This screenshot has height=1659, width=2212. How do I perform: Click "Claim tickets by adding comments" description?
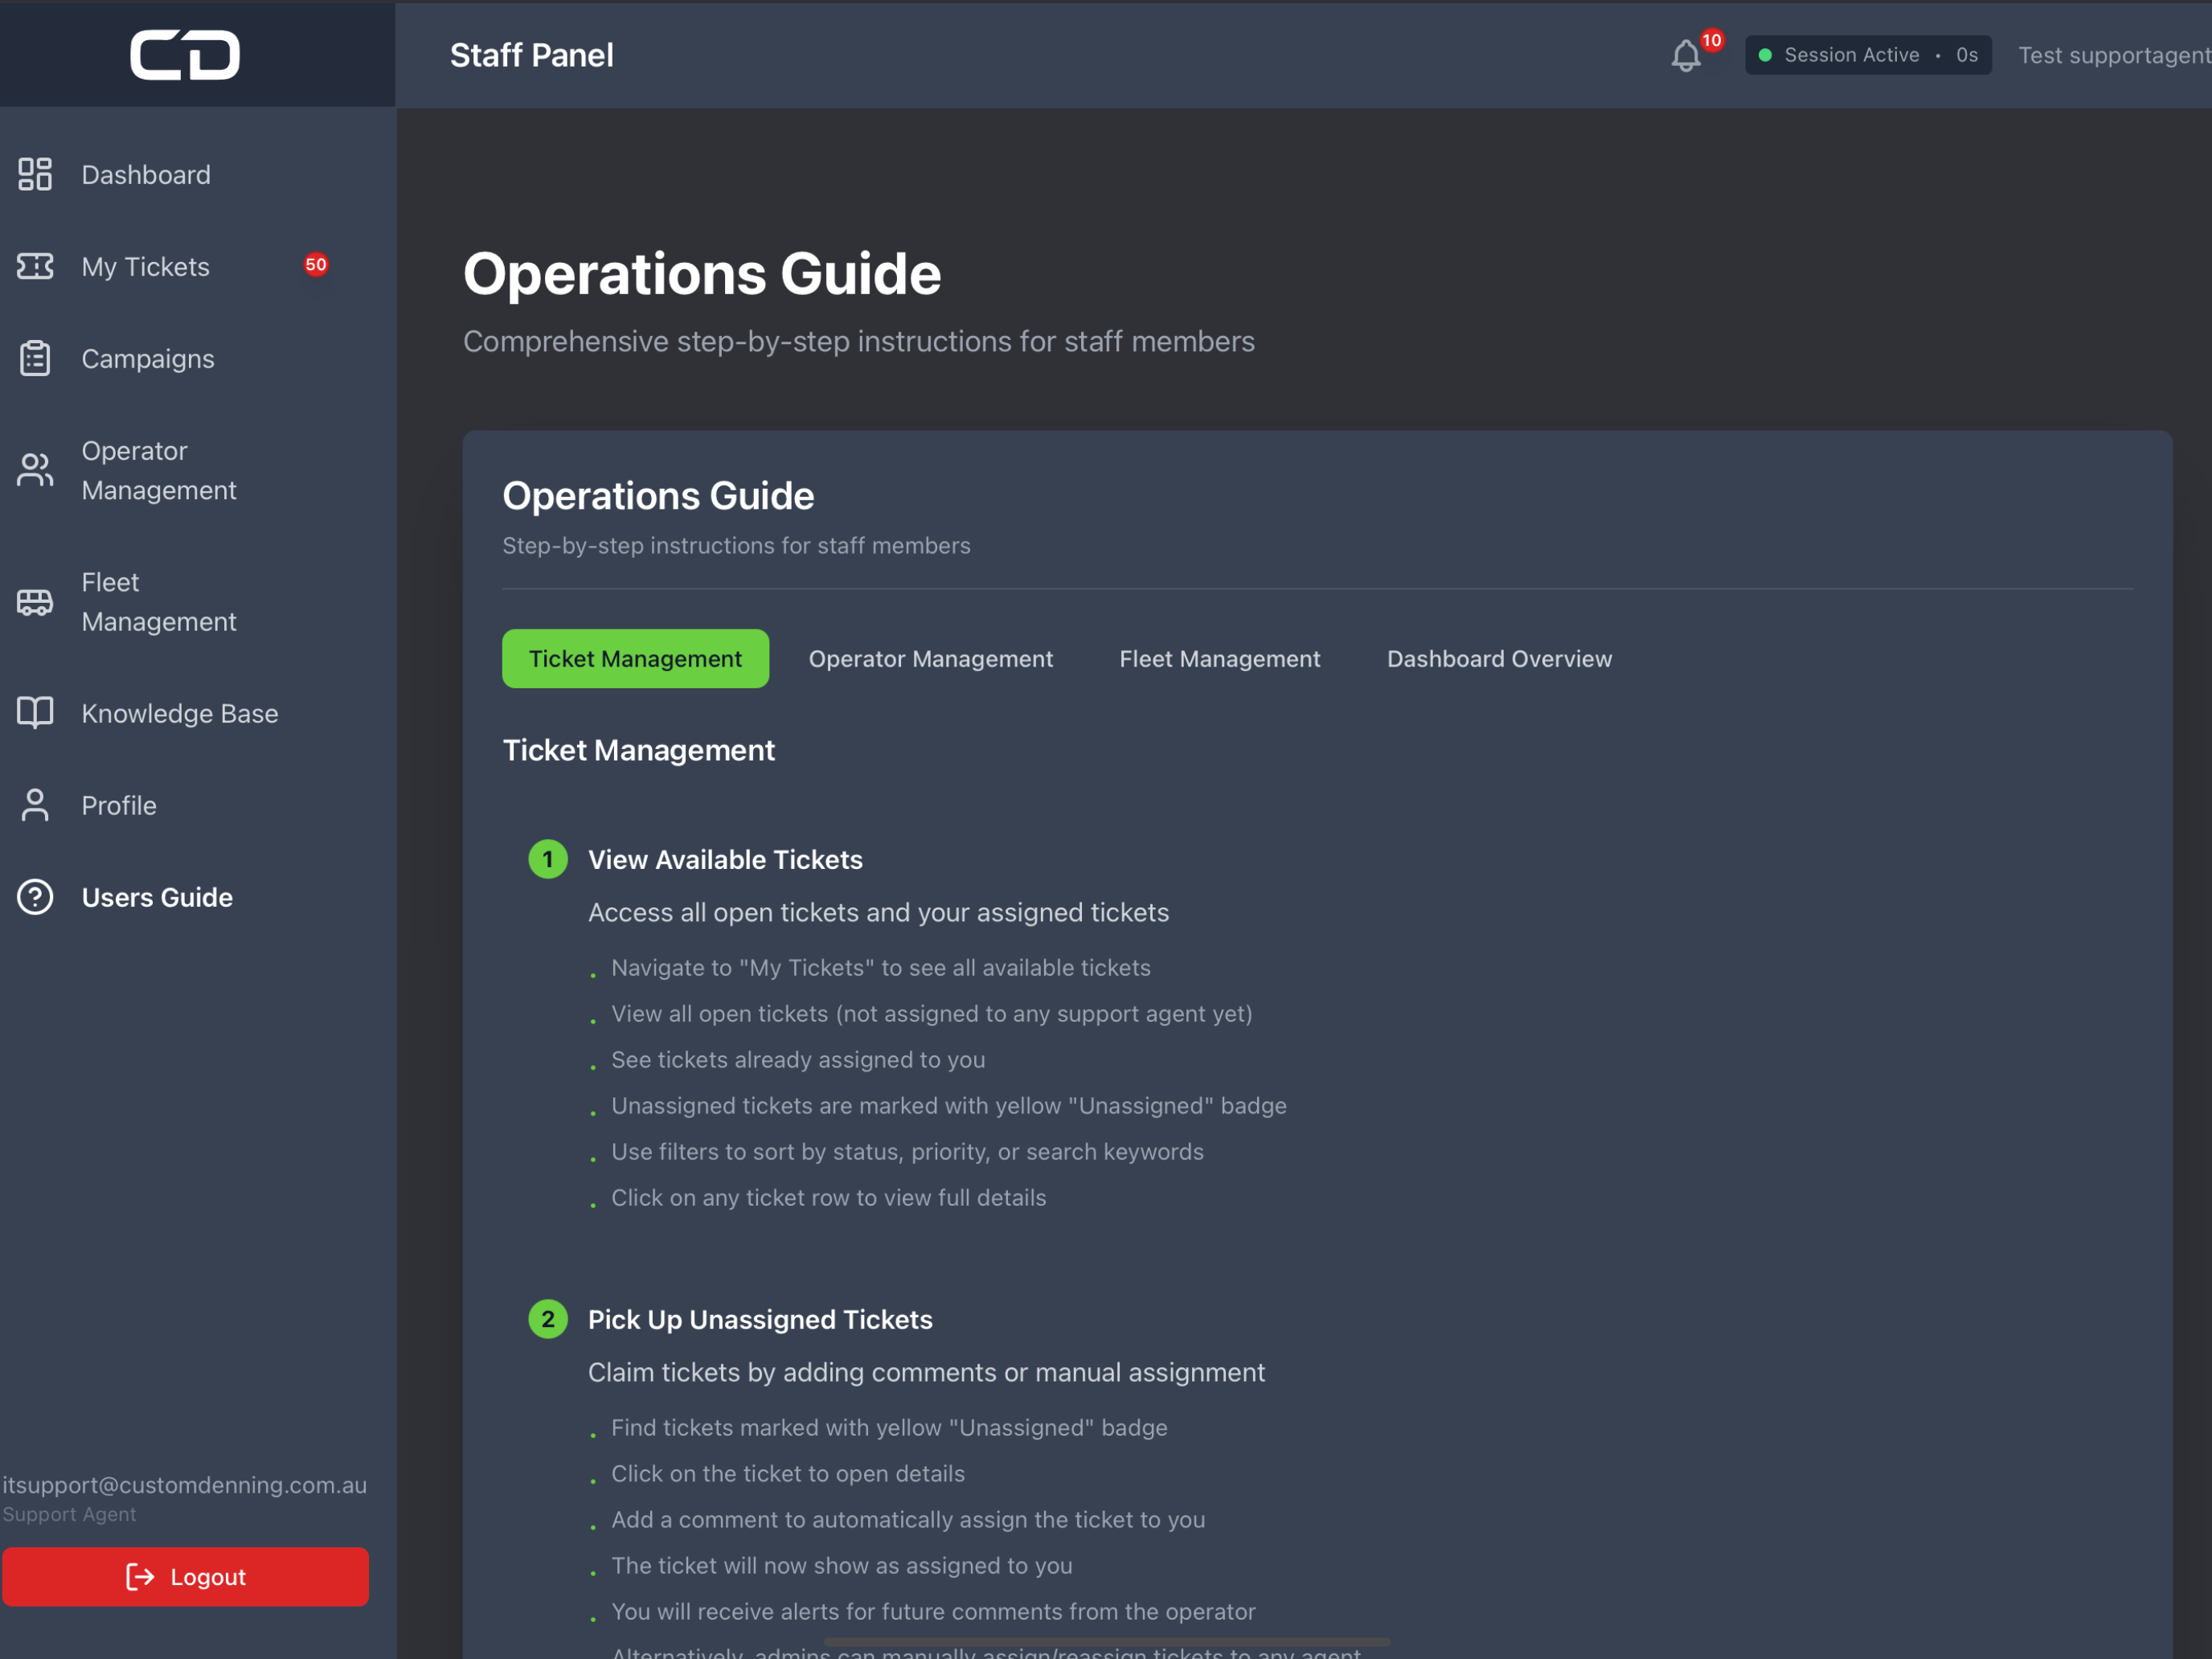click(926, 1372)
